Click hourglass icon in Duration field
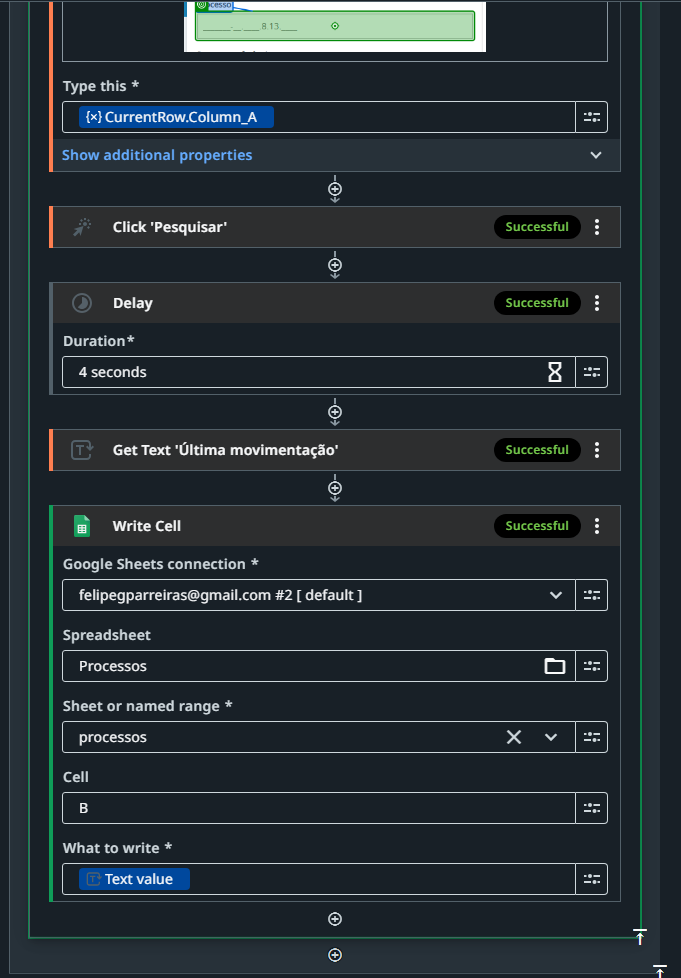The height and width of the screenshot is (978, 681). tap(554, 372)
